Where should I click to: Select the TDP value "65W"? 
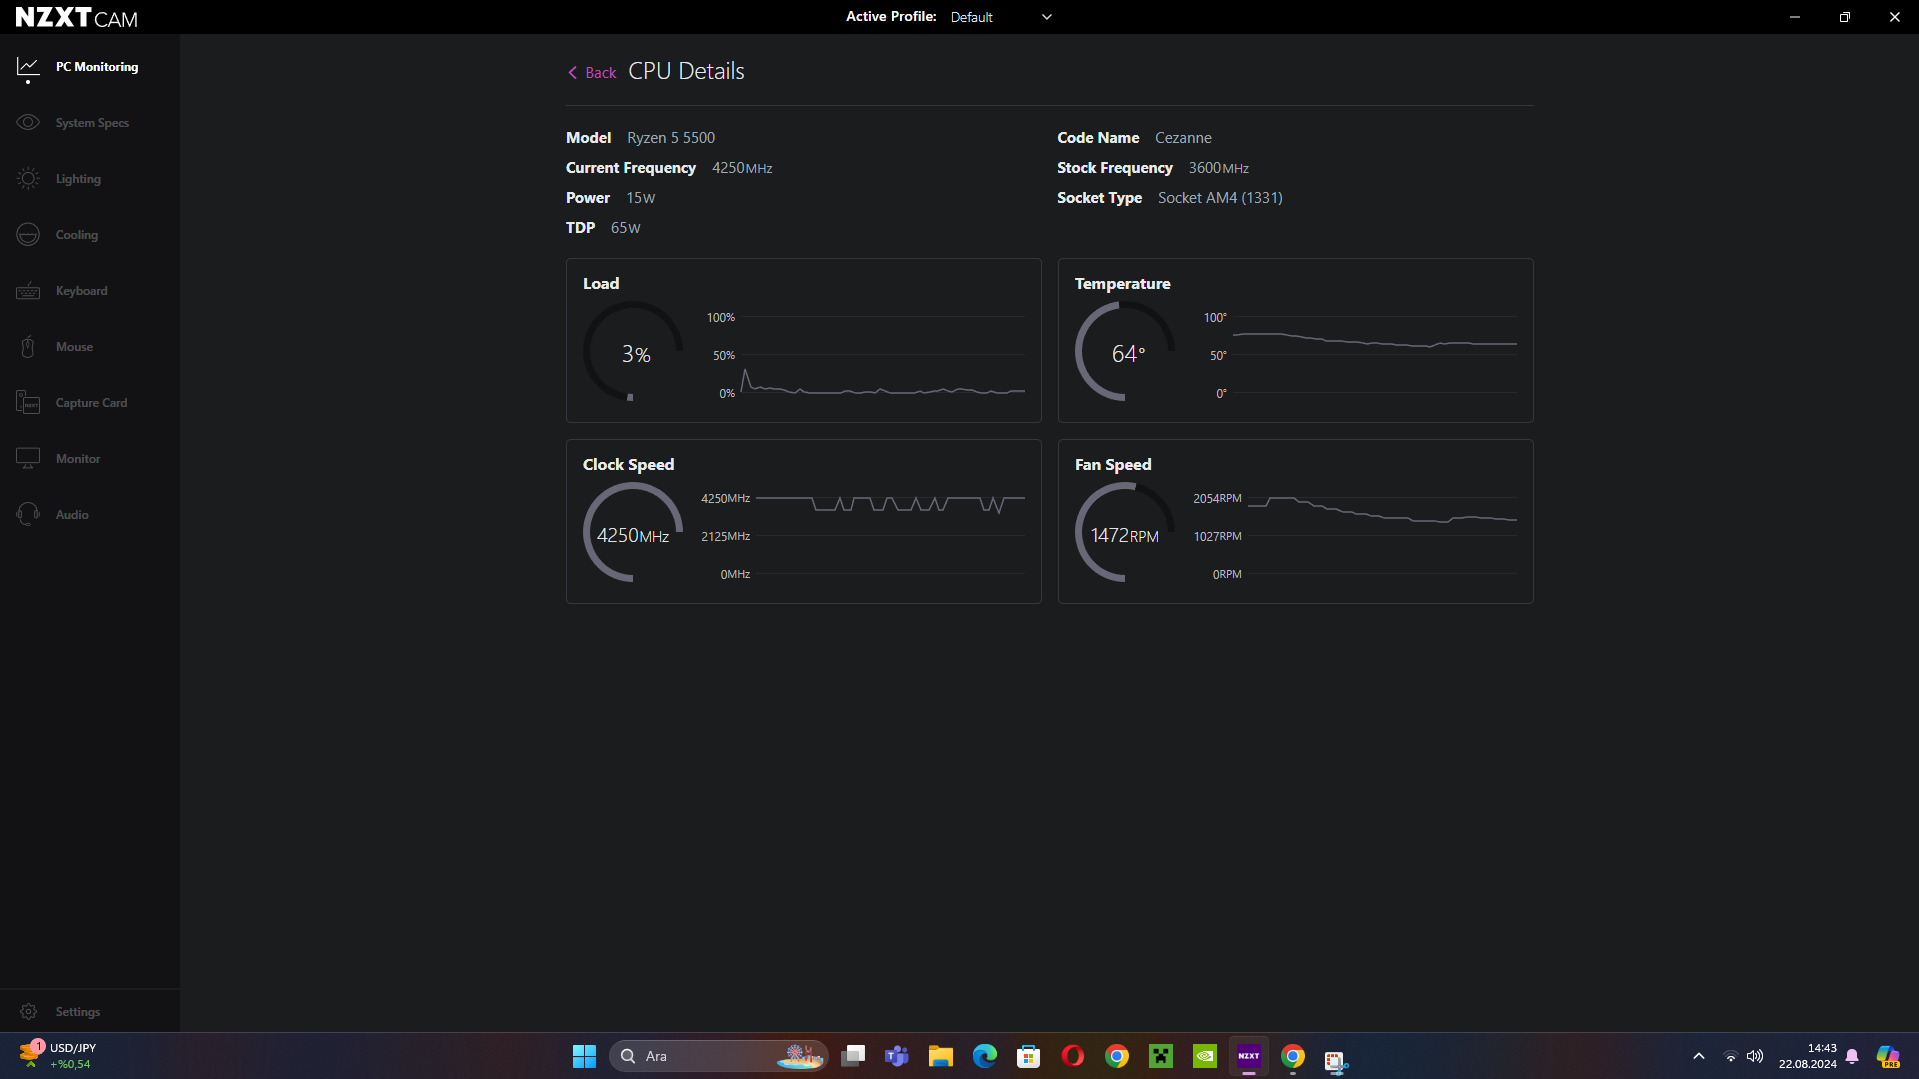(626, 228)
